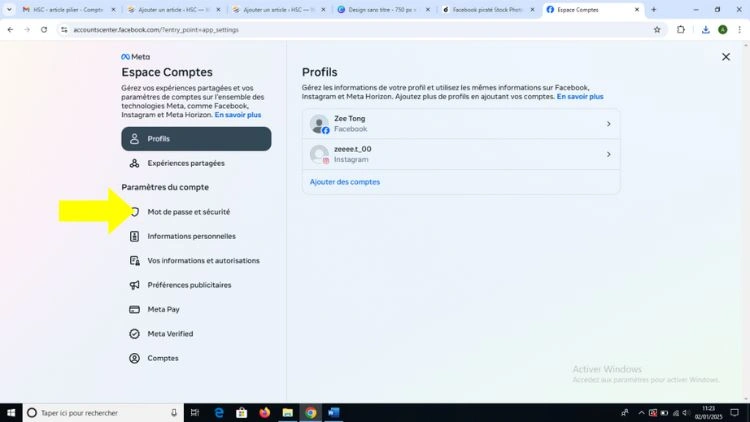Select the zeeee.t_00 profile avatar

point(319,155)
